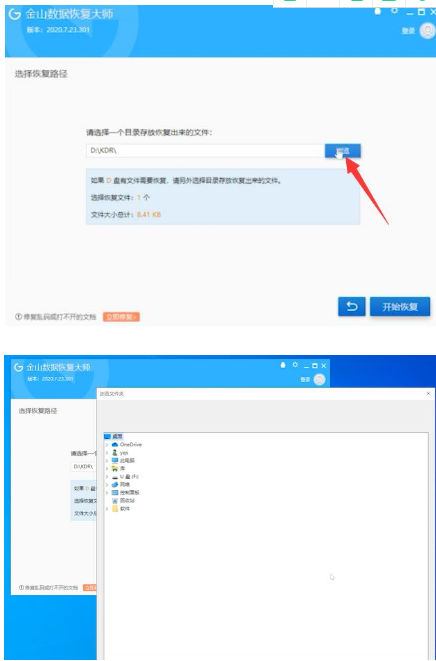This screenshot has height=661, width=436.
Task: Expand the yqs user node
Action: point(107,453)
